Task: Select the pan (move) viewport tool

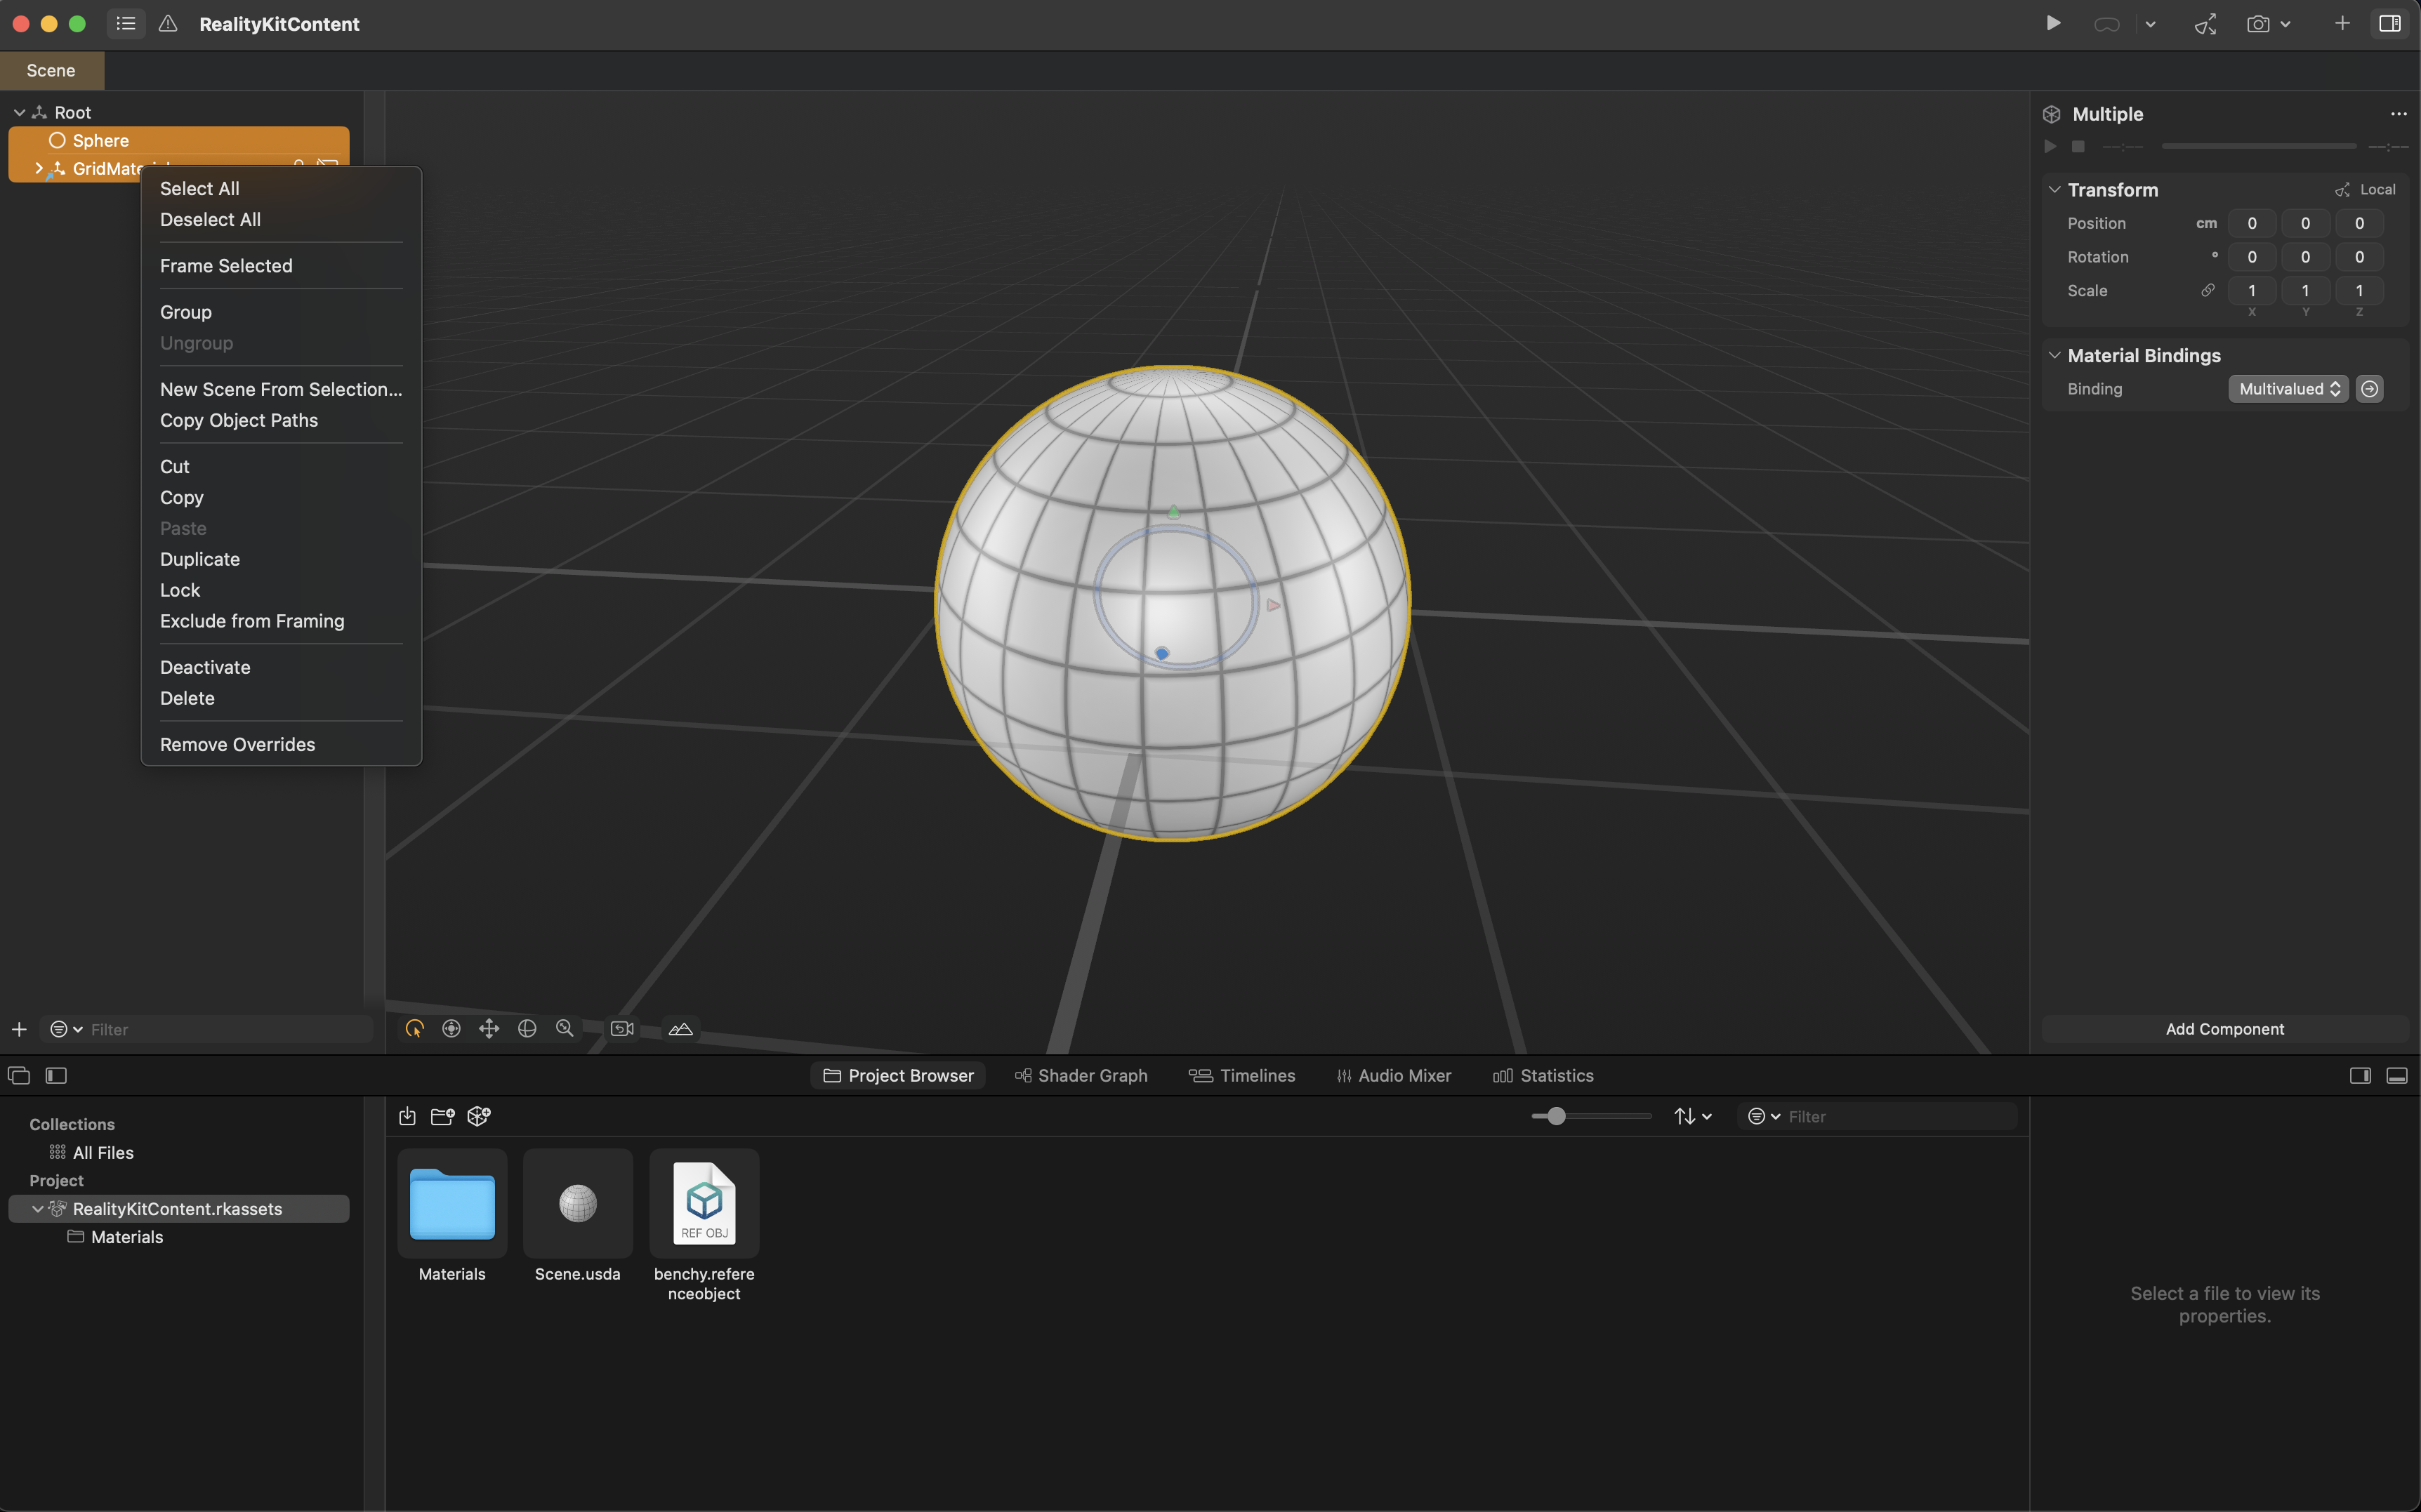Action: tap(489, 1029)
